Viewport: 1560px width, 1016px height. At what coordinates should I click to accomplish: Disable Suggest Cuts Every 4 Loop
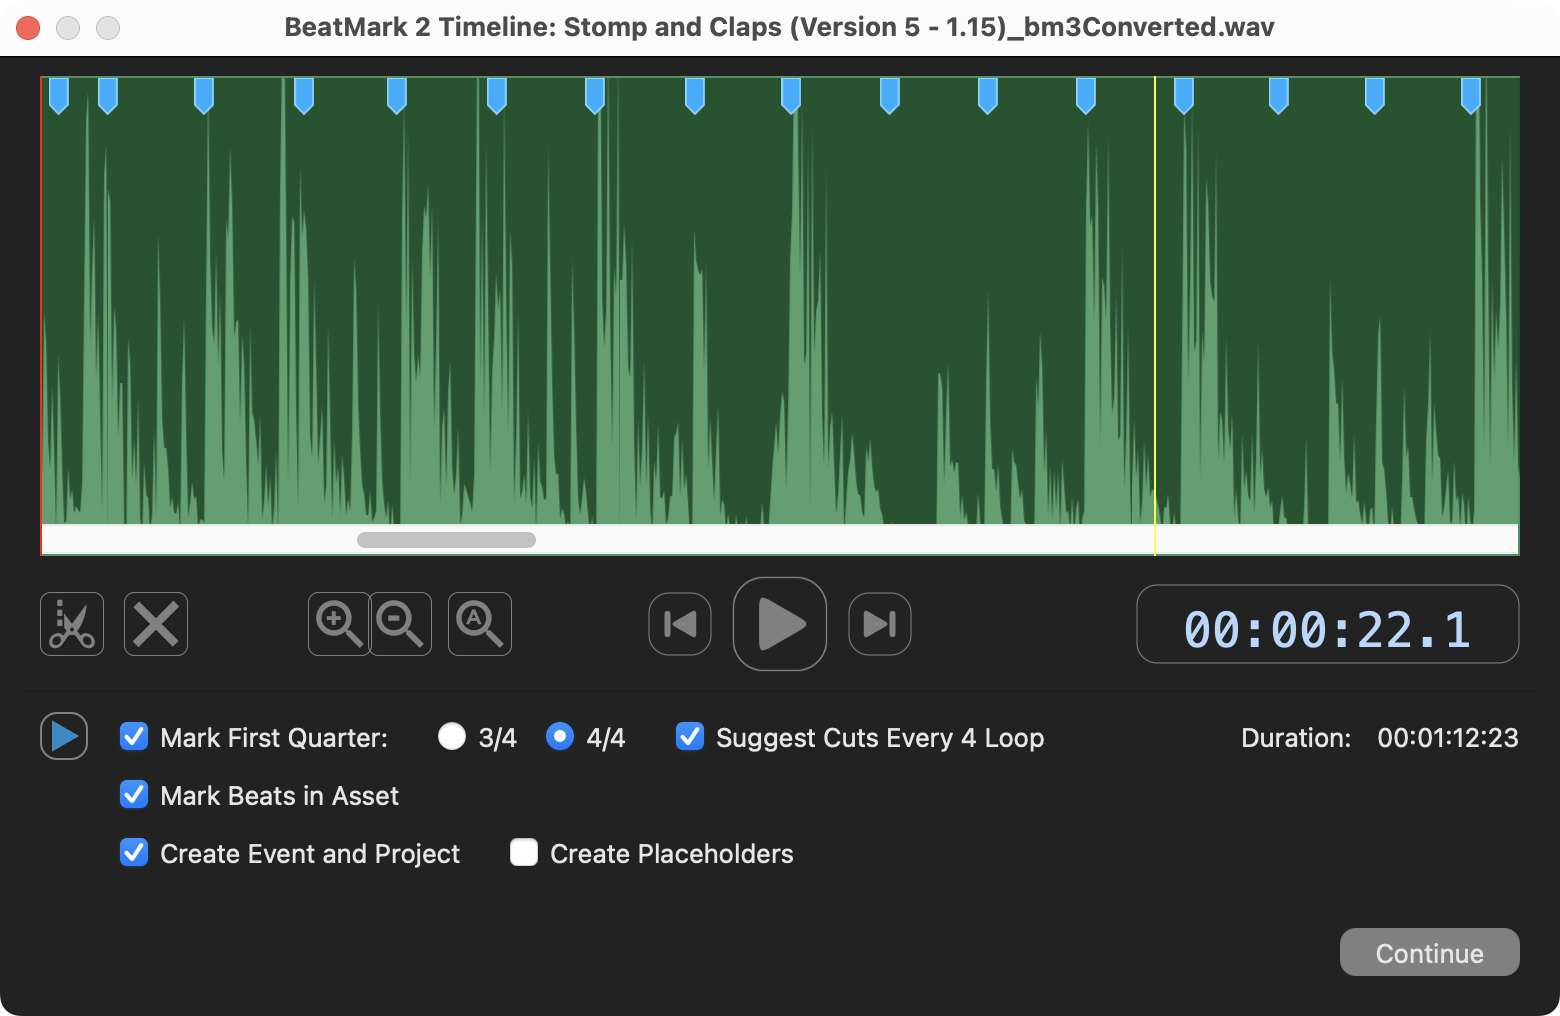pyautogui.click(x=690, y=737)
